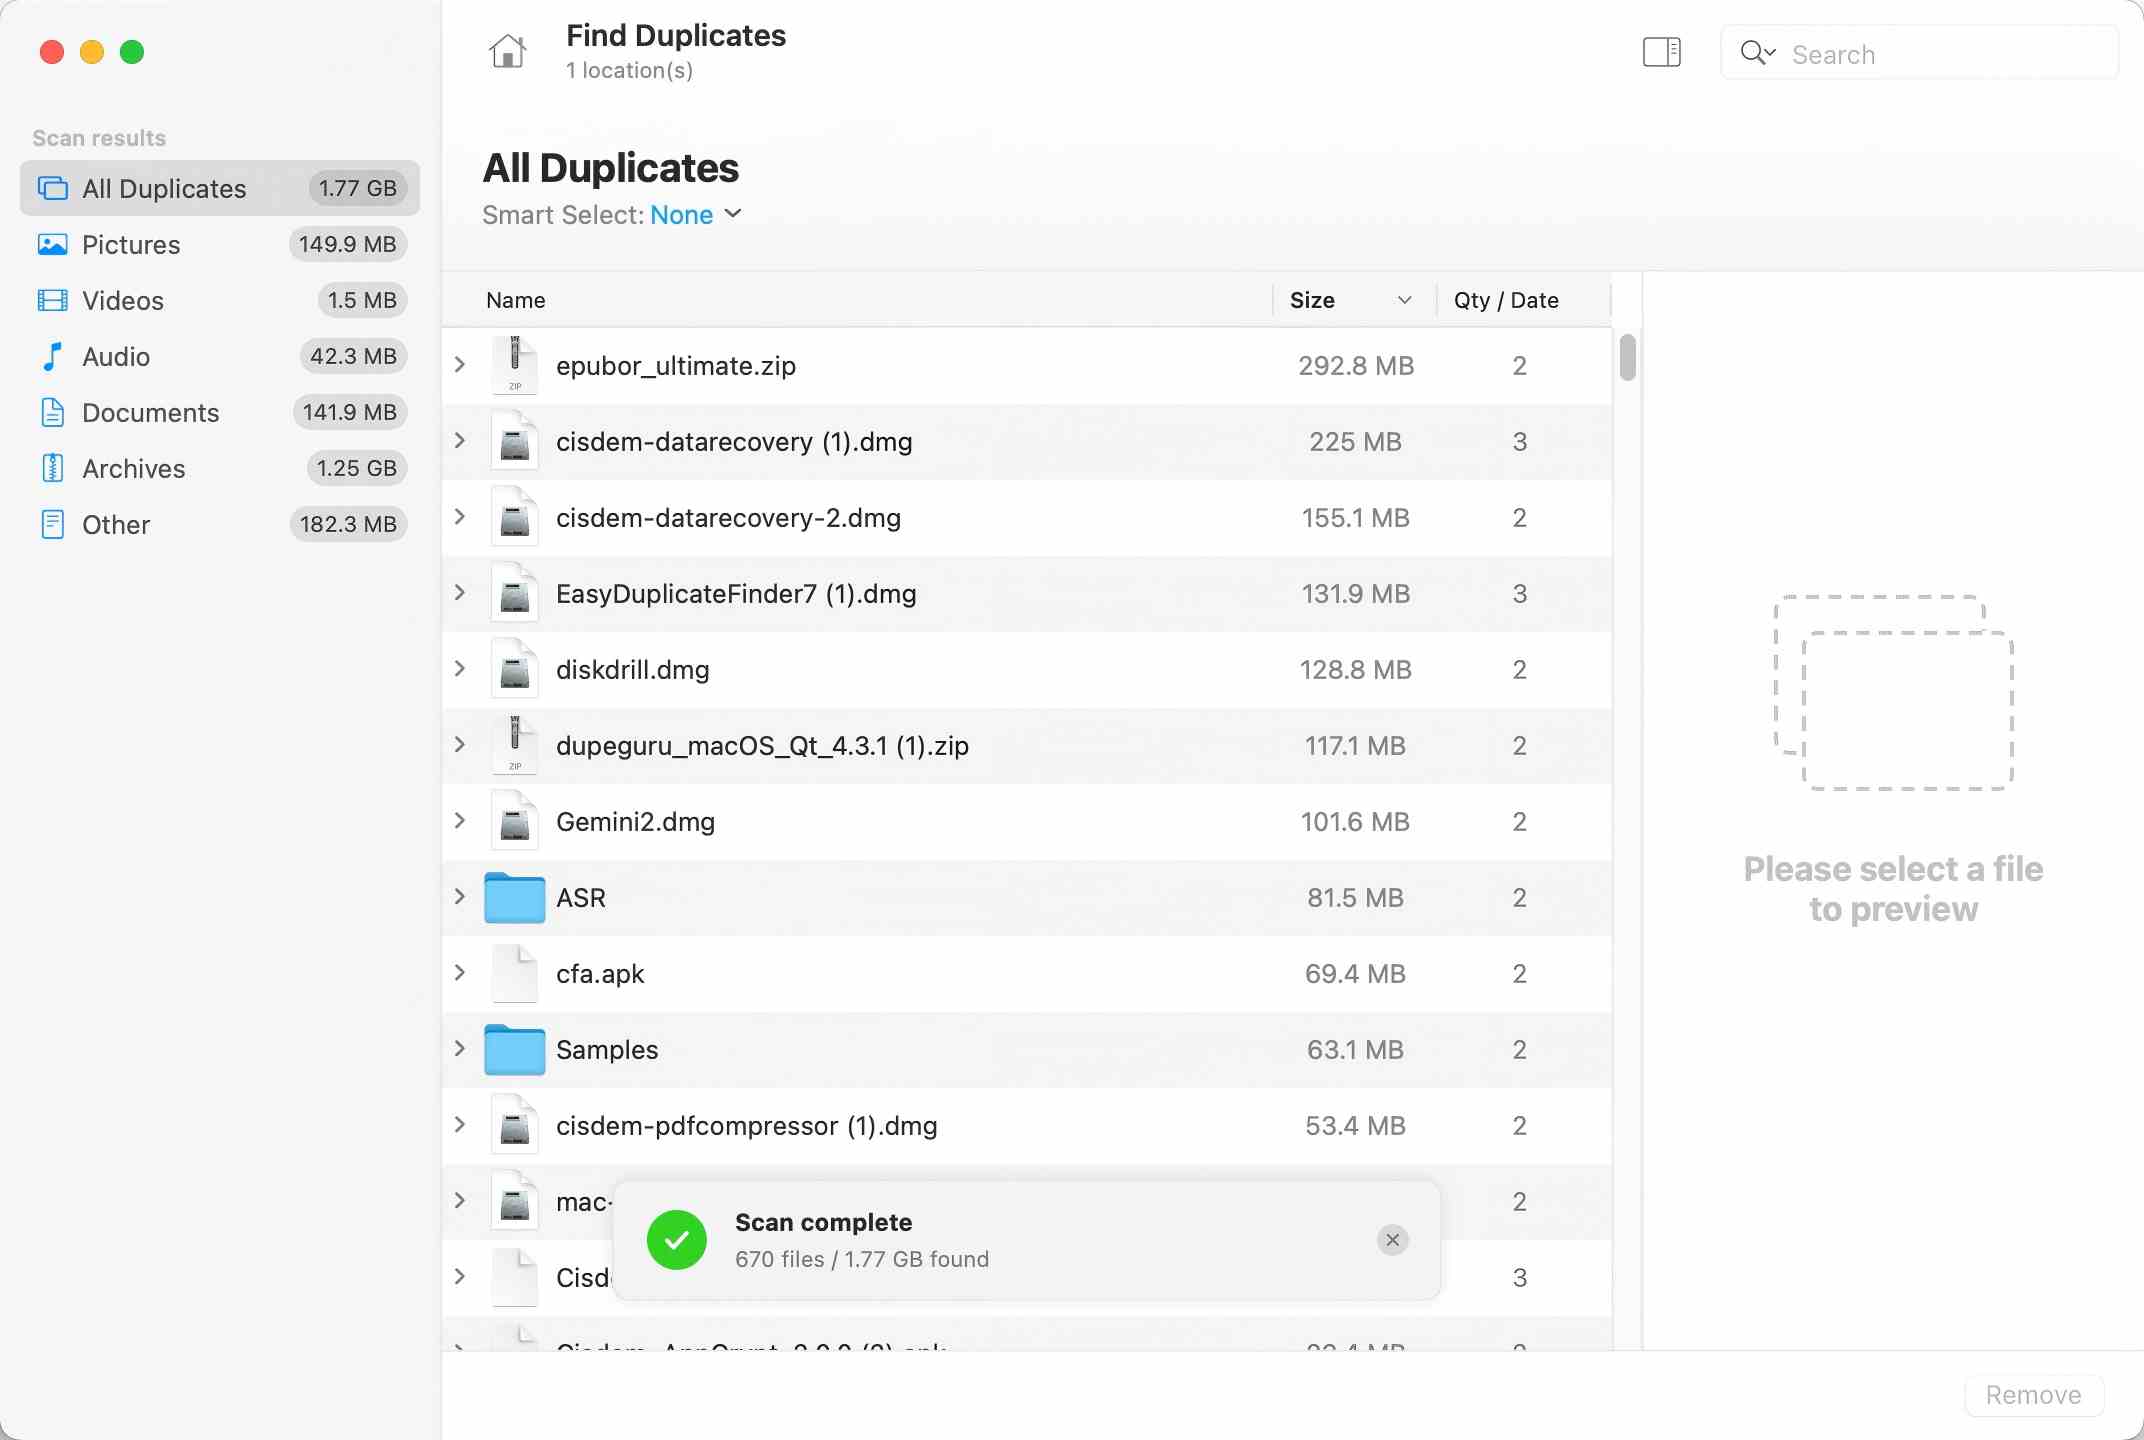2144x1440 pixels.
Task: Dismiss the Scan complete notification
Action: [x=1392, y=1240]
